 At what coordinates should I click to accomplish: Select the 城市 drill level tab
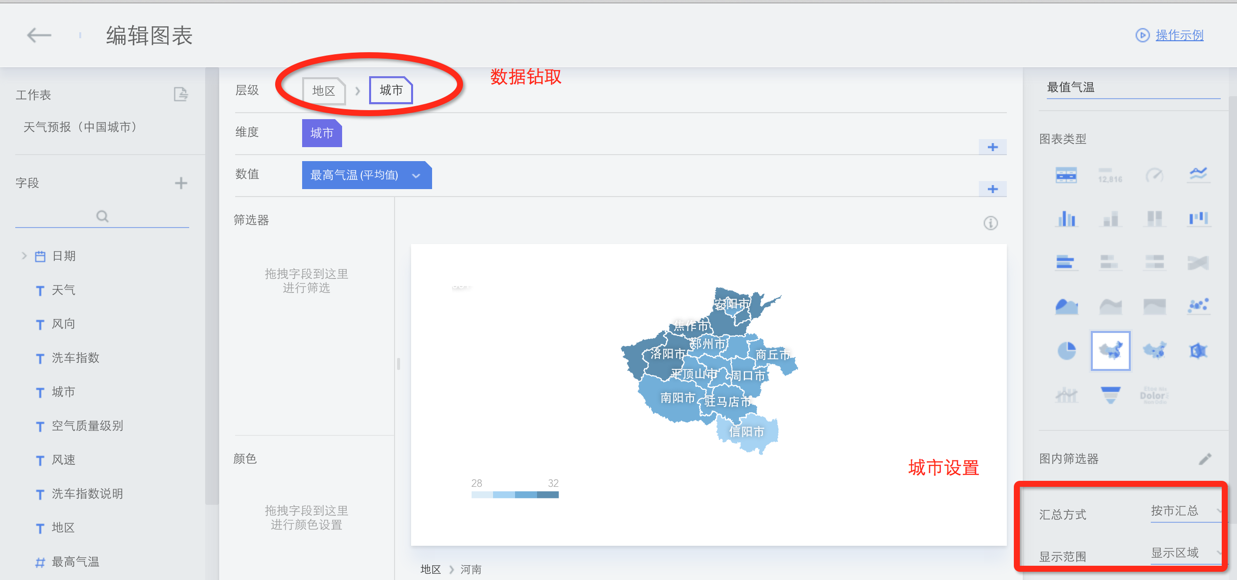pyautogui.click(x=390, y=89)
